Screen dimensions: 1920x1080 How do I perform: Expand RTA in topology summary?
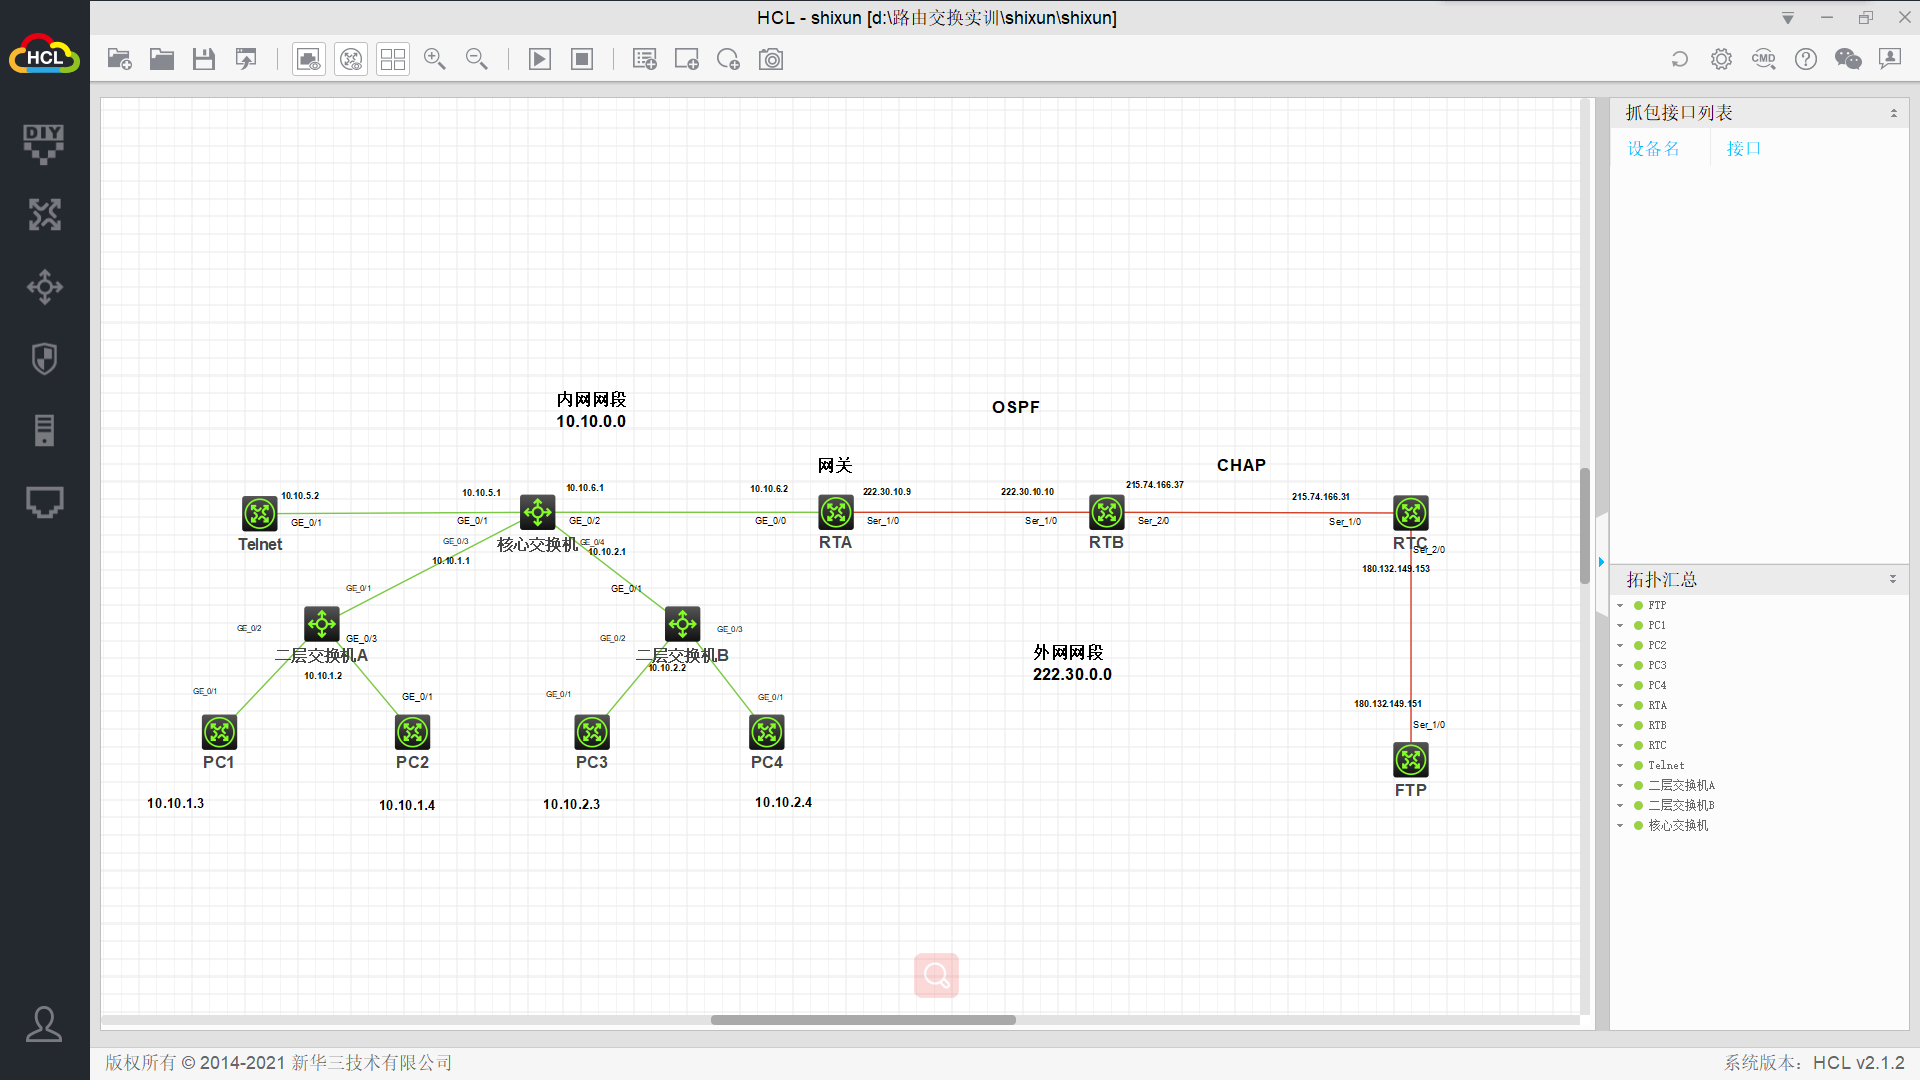tap(1620, 705)
